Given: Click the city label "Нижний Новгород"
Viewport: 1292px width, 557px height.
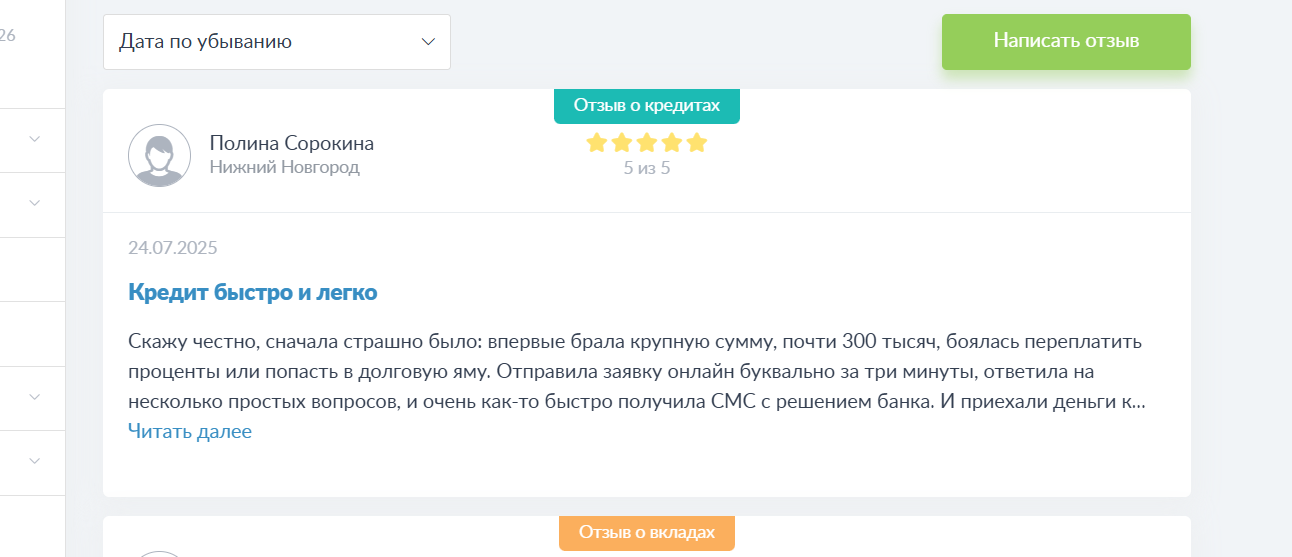Looking at the screenshot, I should pyautogui.click(x=285, y=168).
